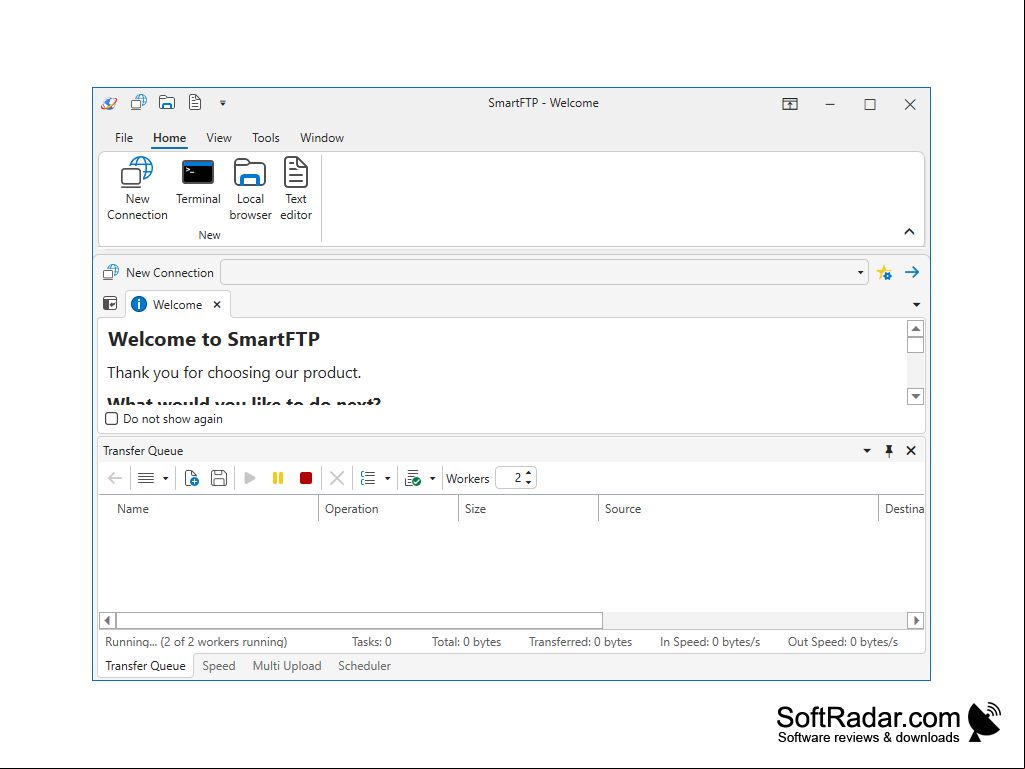Click the favorites star icon
The image size is (1025, 769).
(884, 273)
